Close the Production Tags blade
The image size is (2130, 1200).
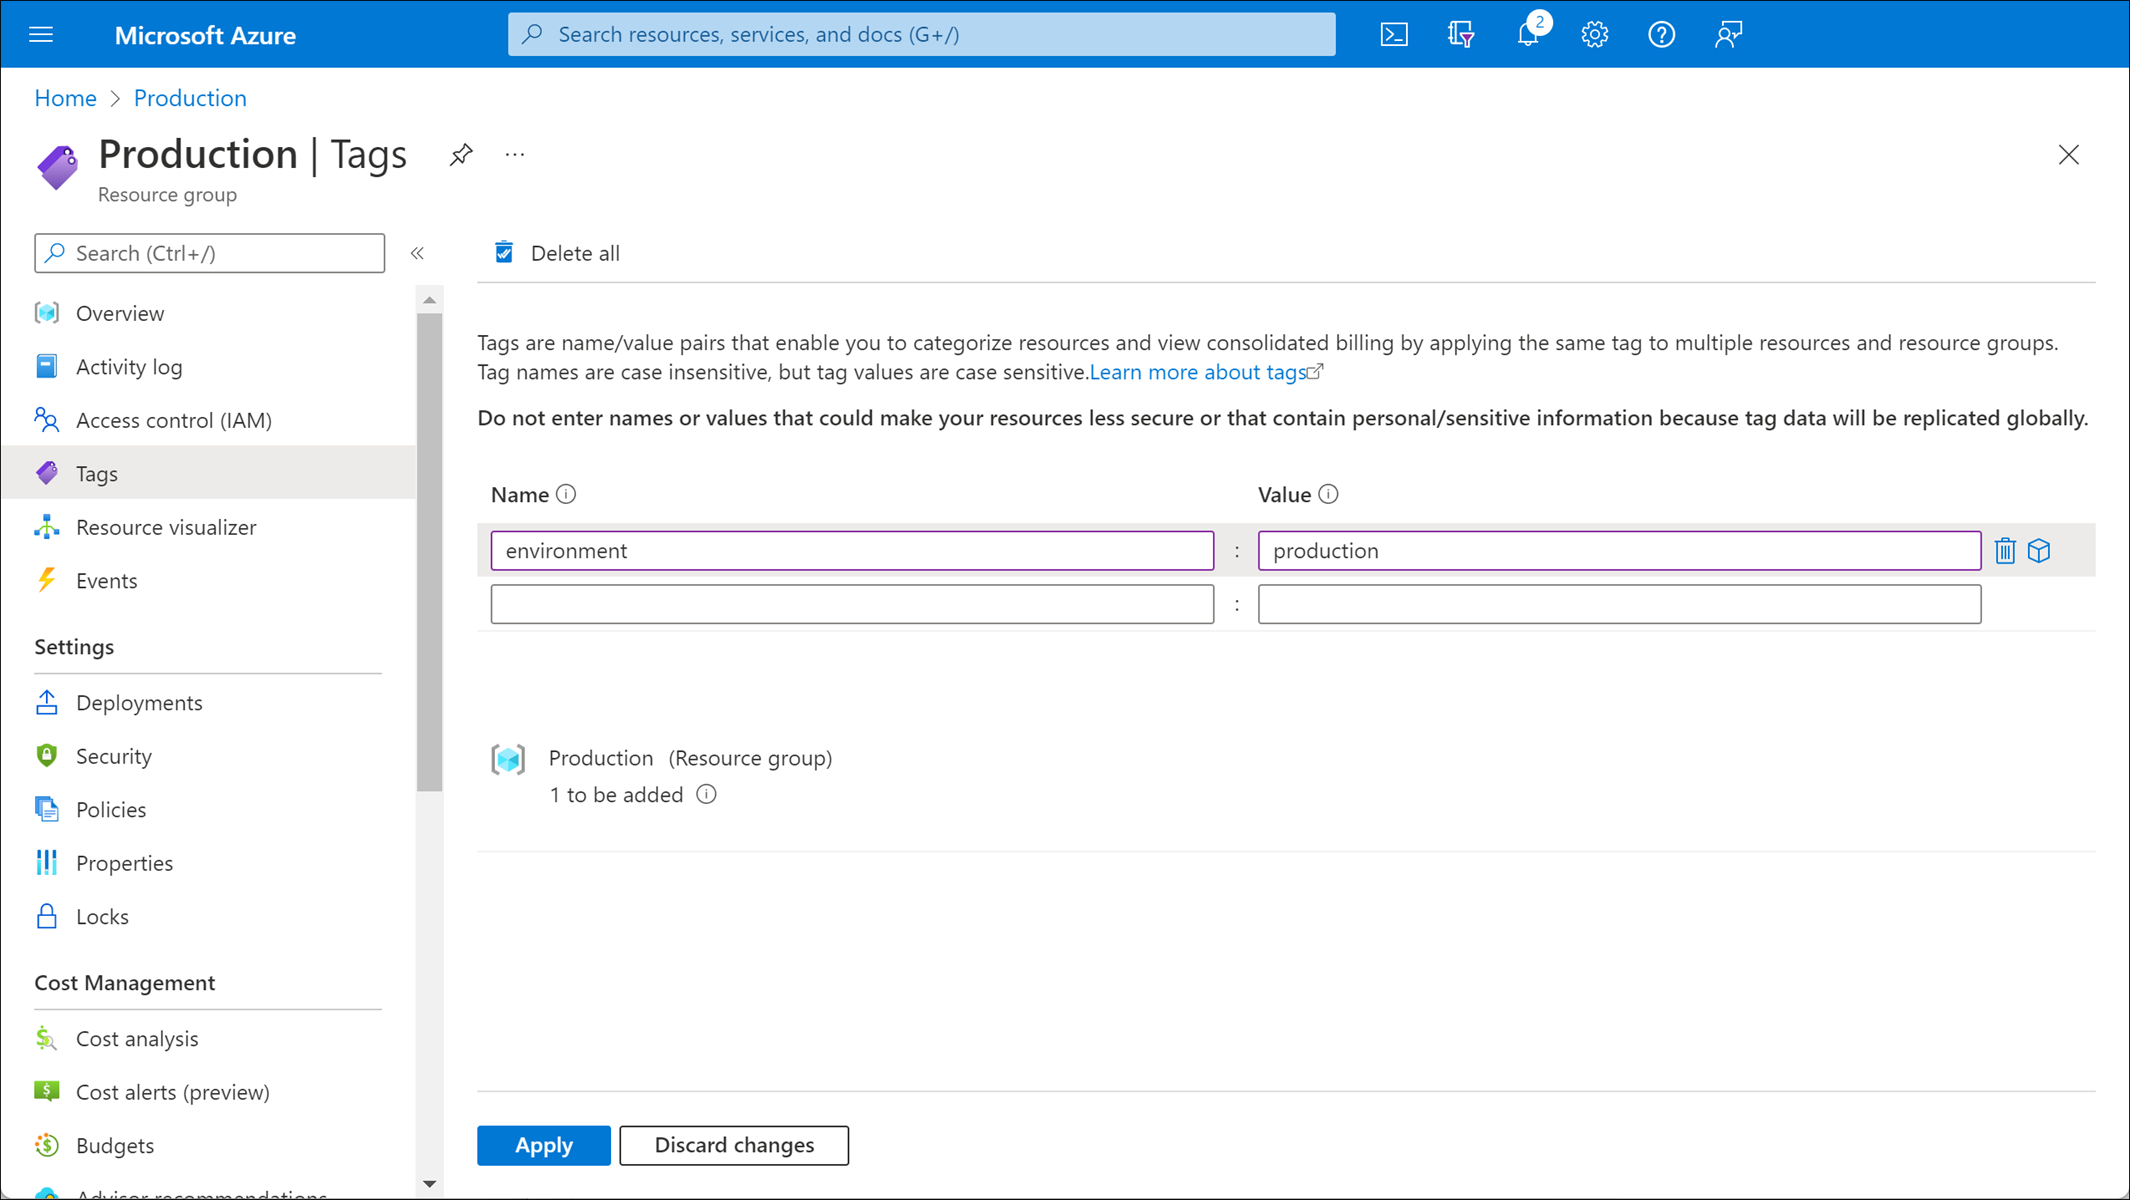point(2068,155)
